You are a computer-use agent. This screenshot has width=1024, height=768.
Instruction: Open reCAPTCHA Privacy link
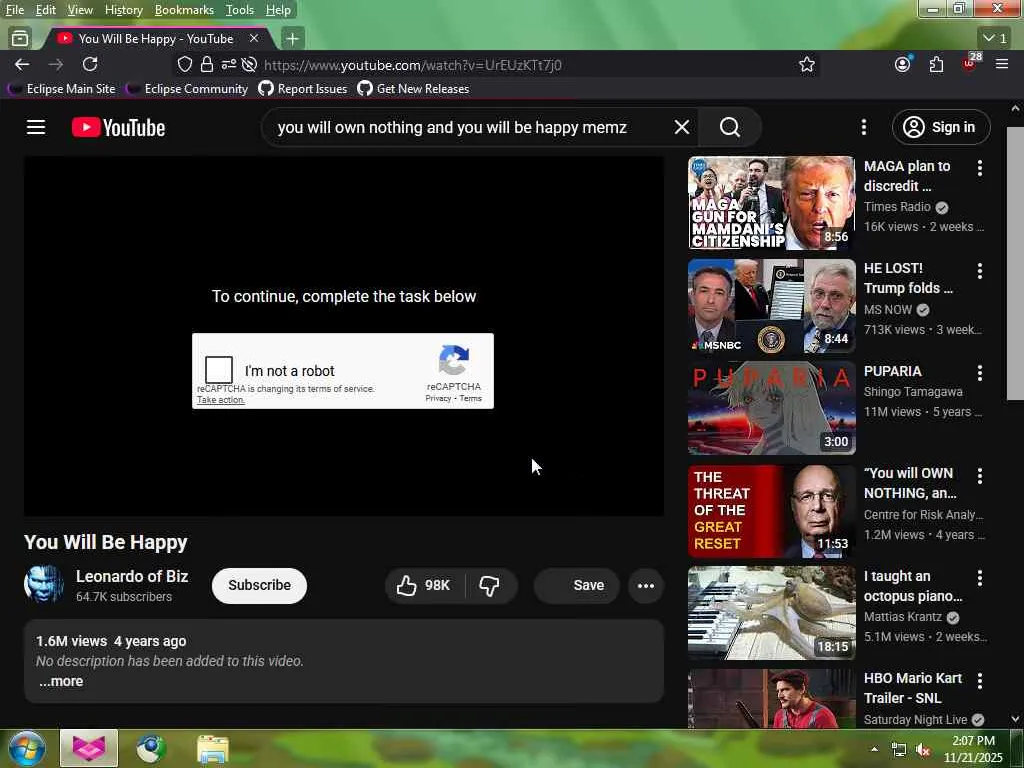pyautogui.click(x=438, y=398)
